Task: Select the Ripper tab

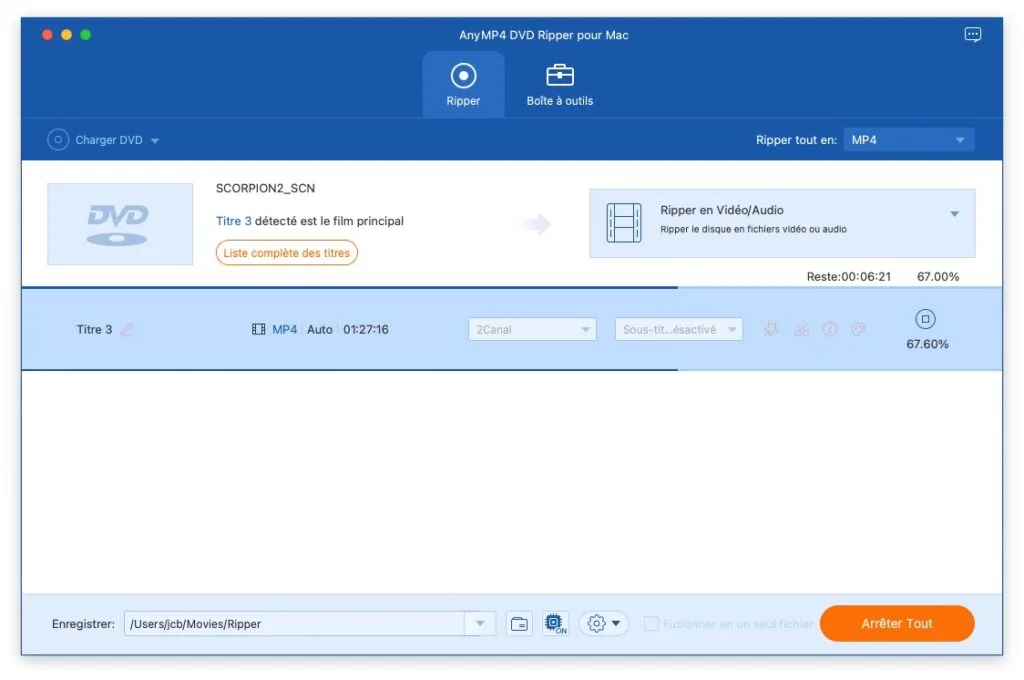Action: 463,85
